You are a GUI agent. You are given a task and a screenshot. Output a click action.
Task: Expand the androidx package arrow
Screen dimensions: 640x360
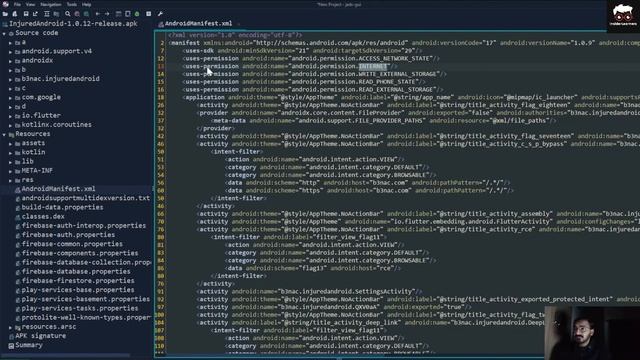click(x=11, y=61)
